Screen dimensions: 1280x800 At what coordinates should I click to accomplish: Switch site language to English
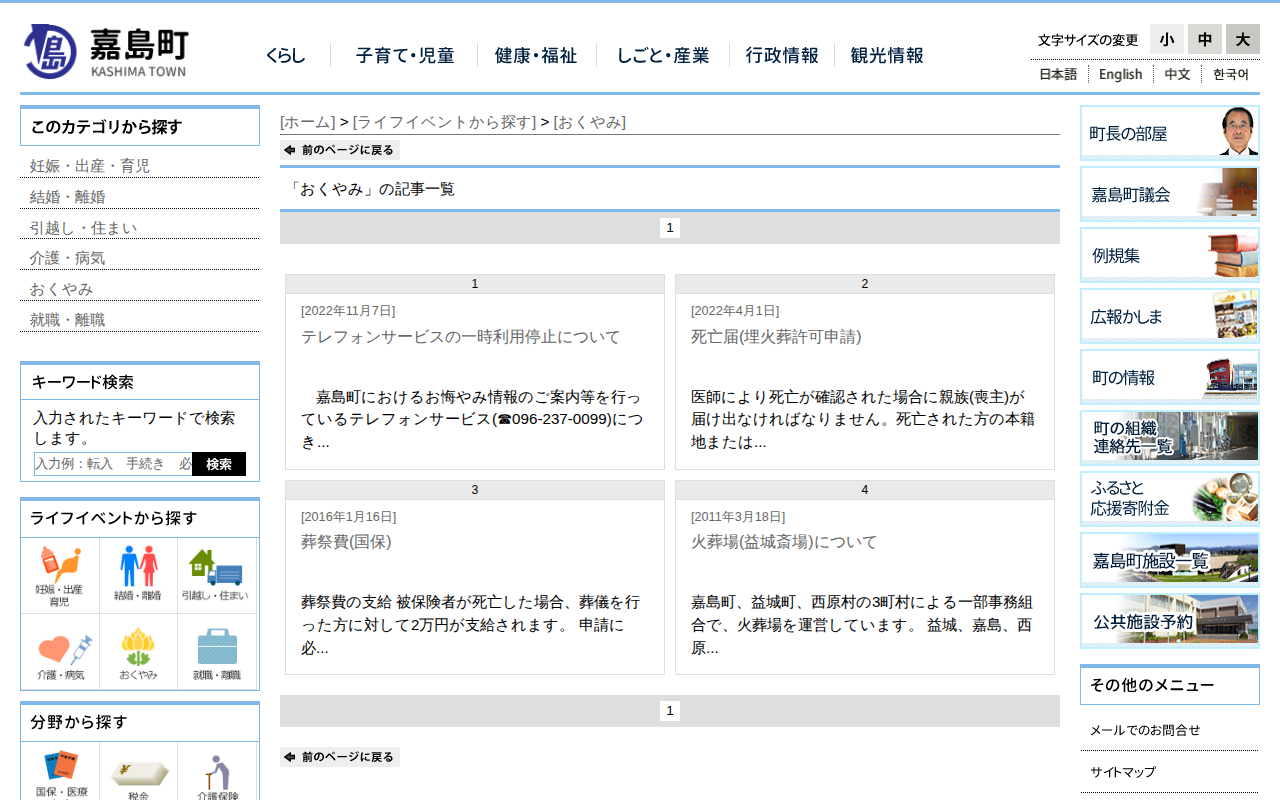click(1120, 74)
